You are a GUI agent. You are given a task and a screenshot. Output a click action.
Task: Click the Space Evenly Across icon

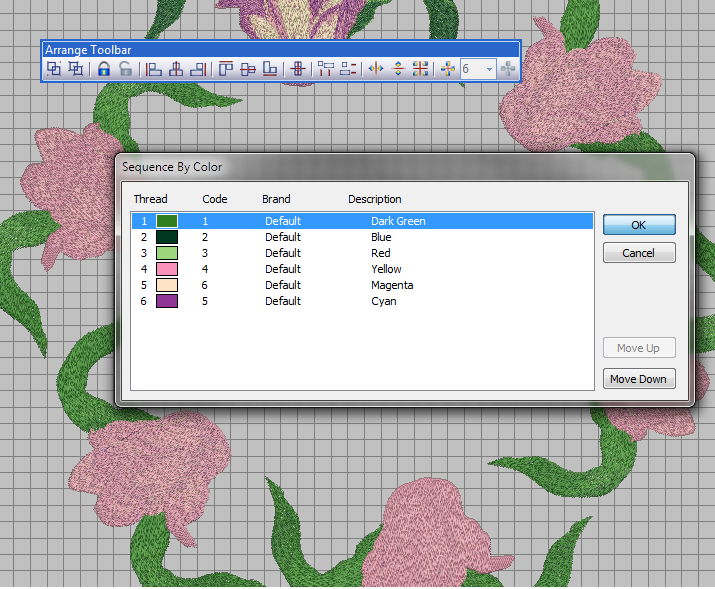[326, 69]
